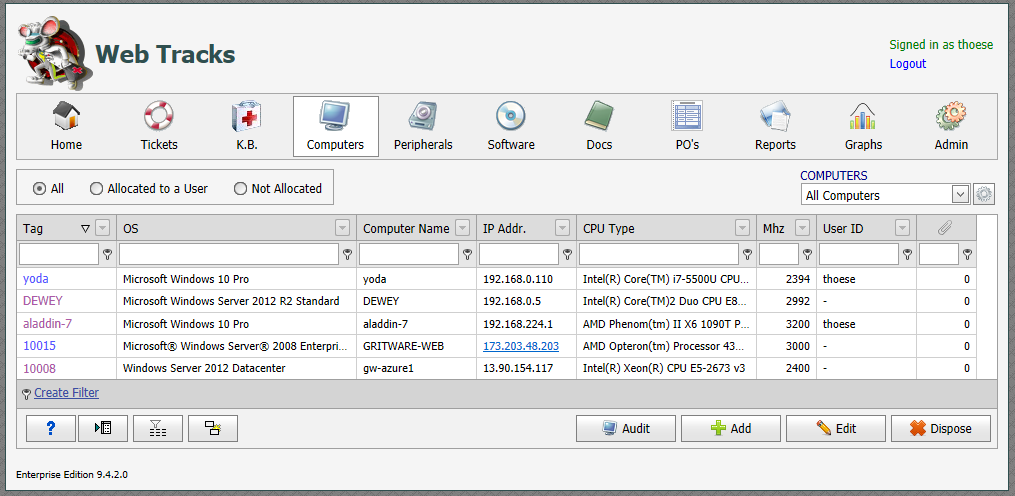Image resolution: width=1015 pixels, height=496 pixels.
Task: Click the Windows Server 2012 Datacenter cell
Action: pyautogui.click(x=237, y=368)
